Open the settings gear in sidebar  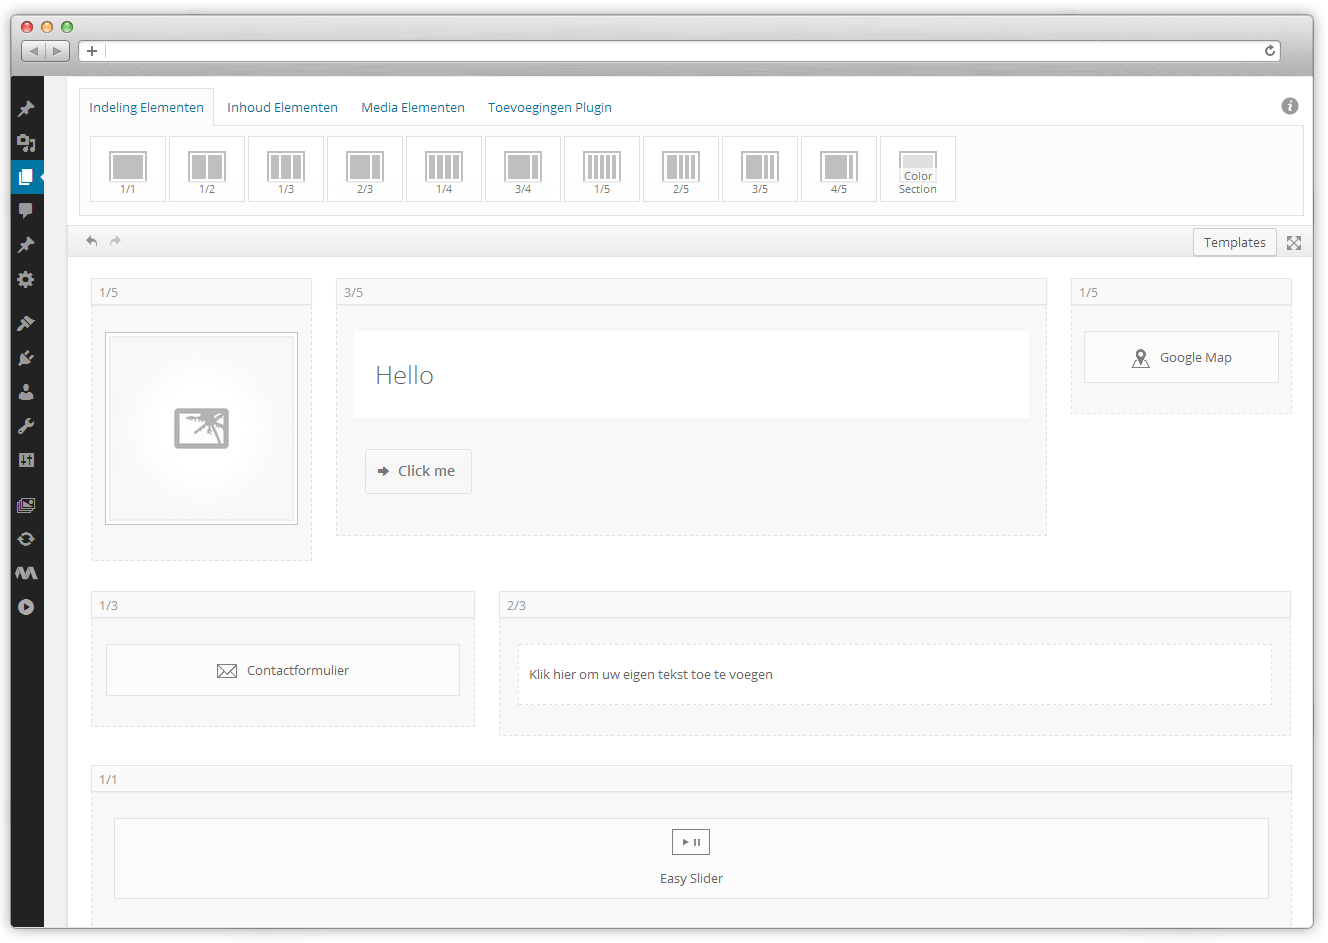click(x=26, y=280)
